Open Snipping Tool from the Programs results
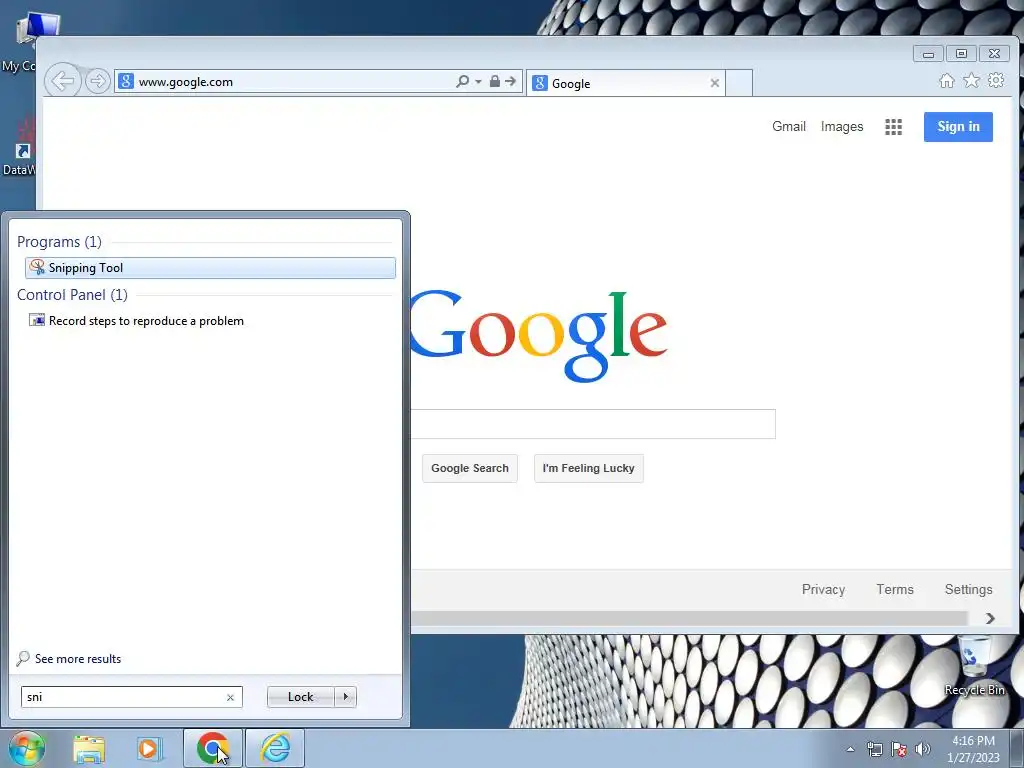The height and width of the screenshot is (768, 1024). coord(210,268)
